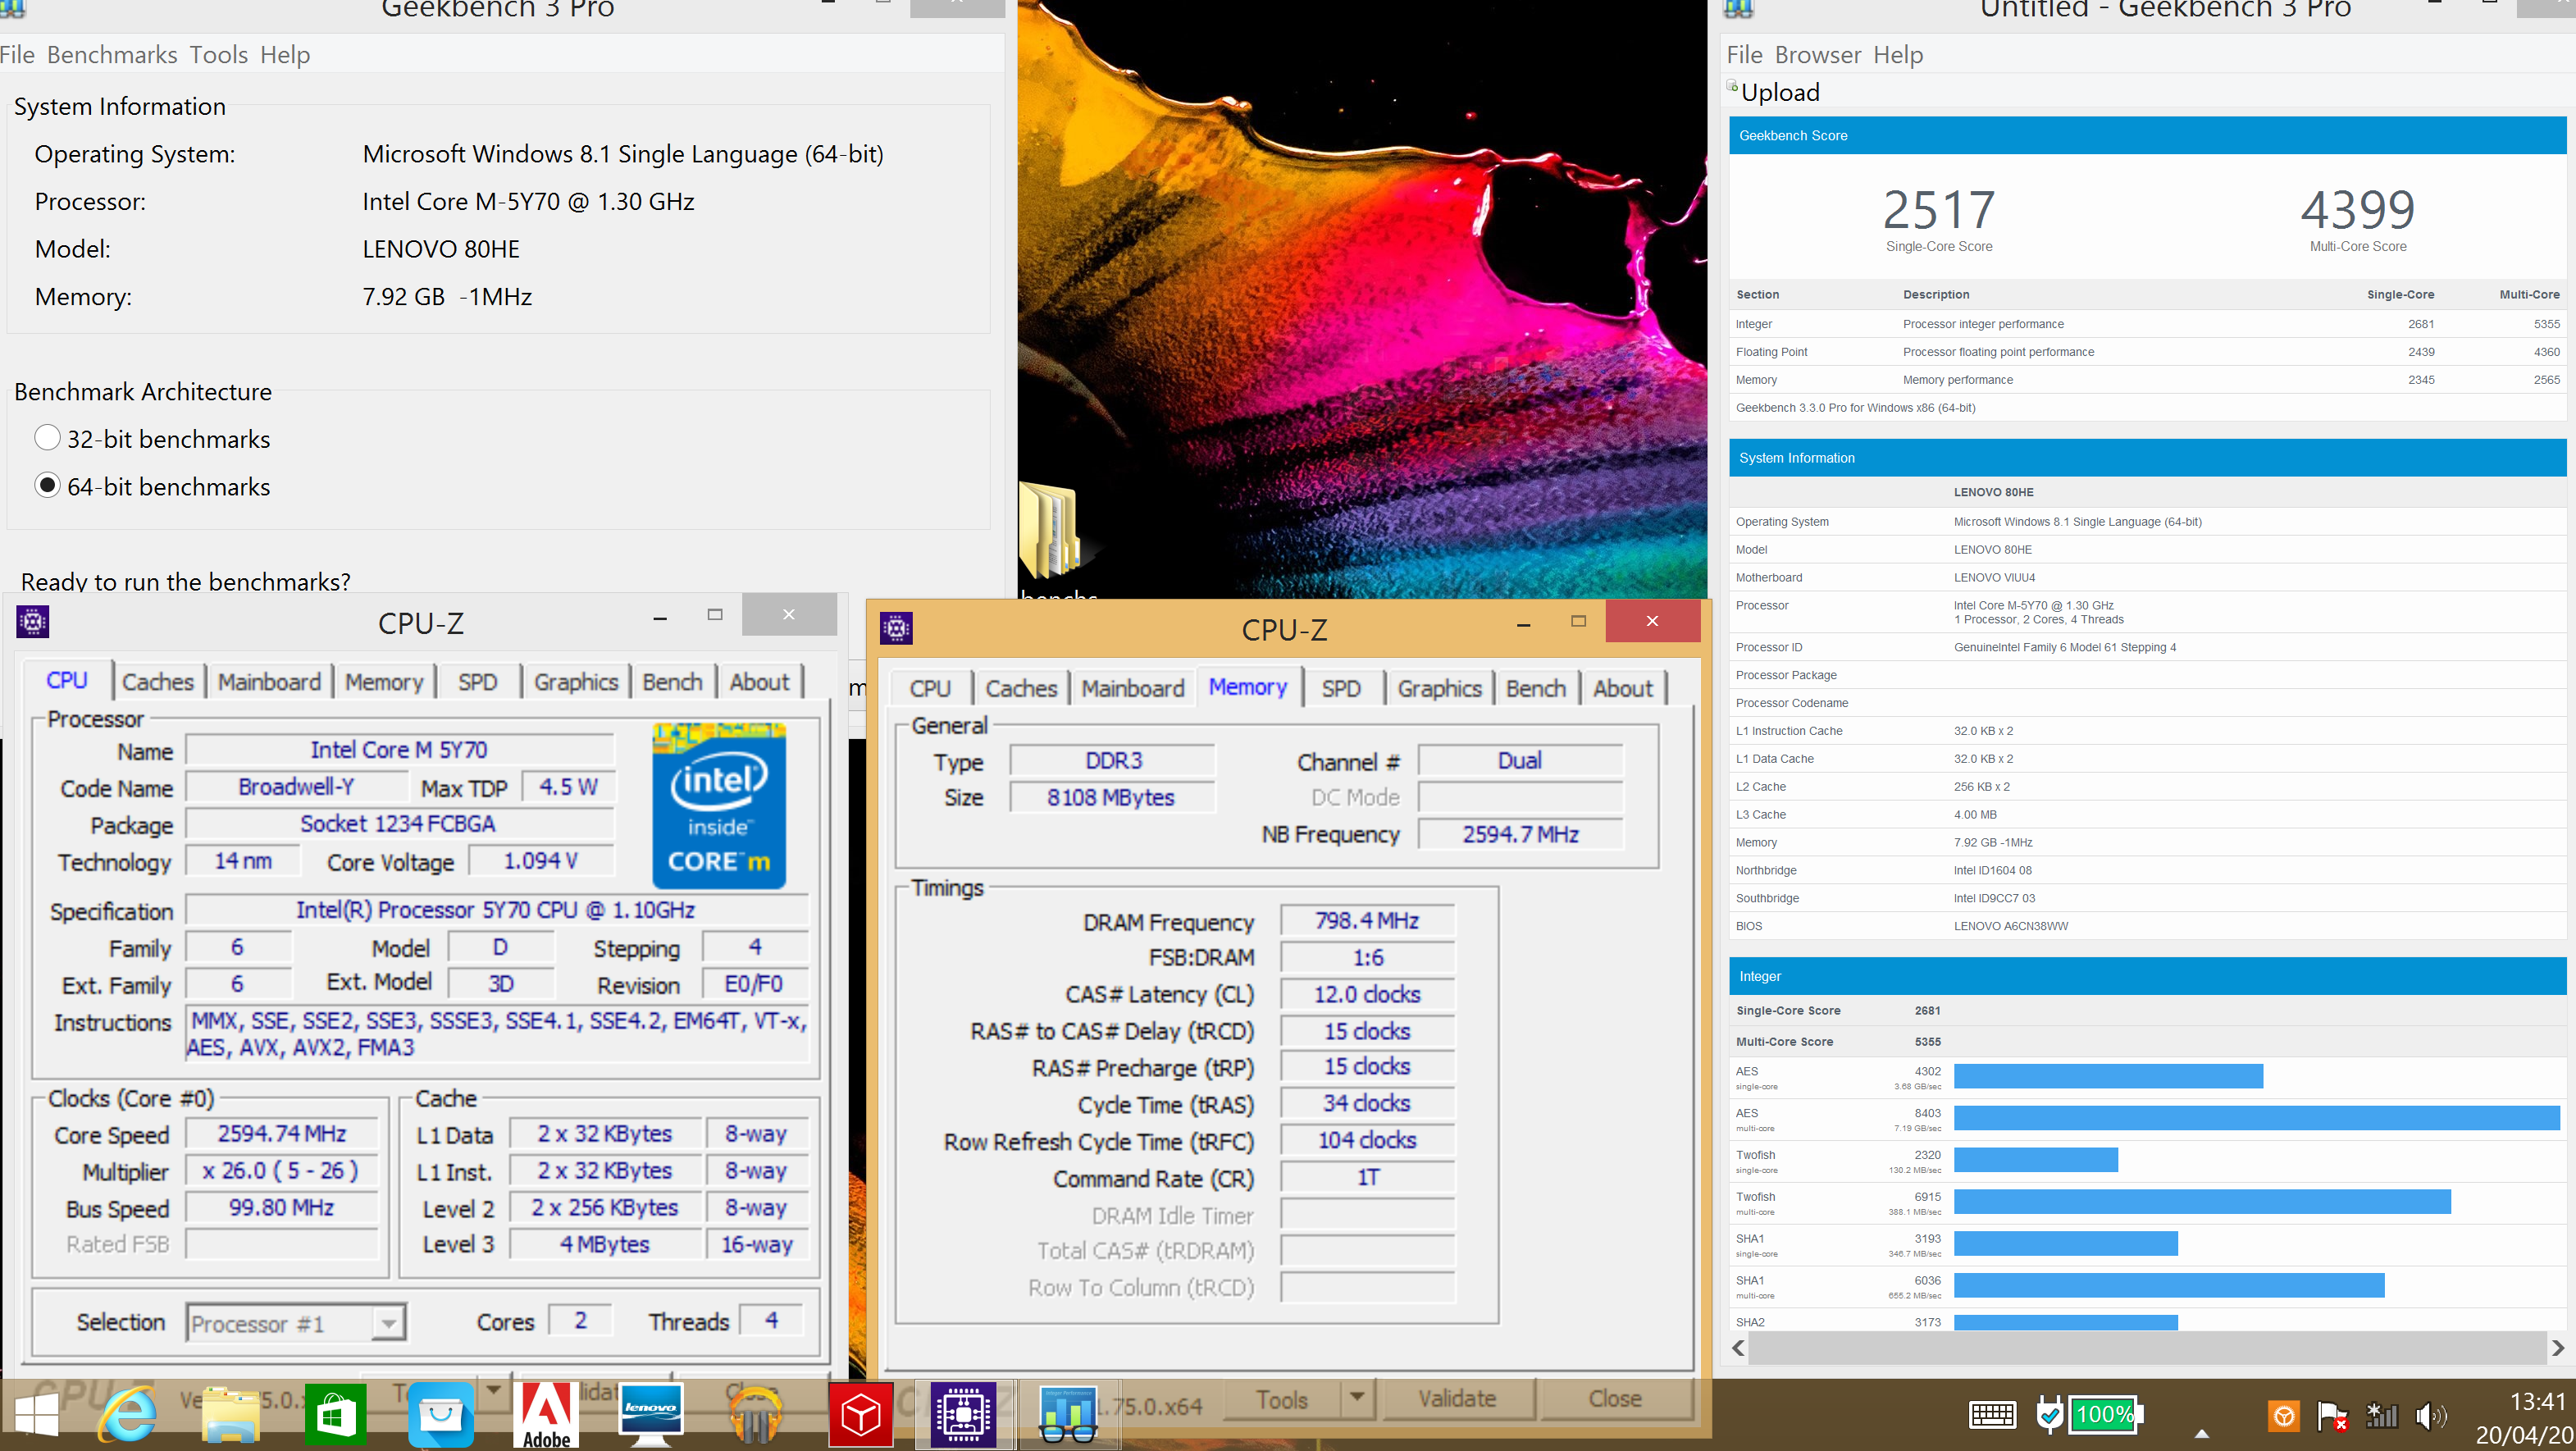2576x1451 pixels.
Task: Click the Upload link in Geekbench results
Action: click(x=1780, y=92)
